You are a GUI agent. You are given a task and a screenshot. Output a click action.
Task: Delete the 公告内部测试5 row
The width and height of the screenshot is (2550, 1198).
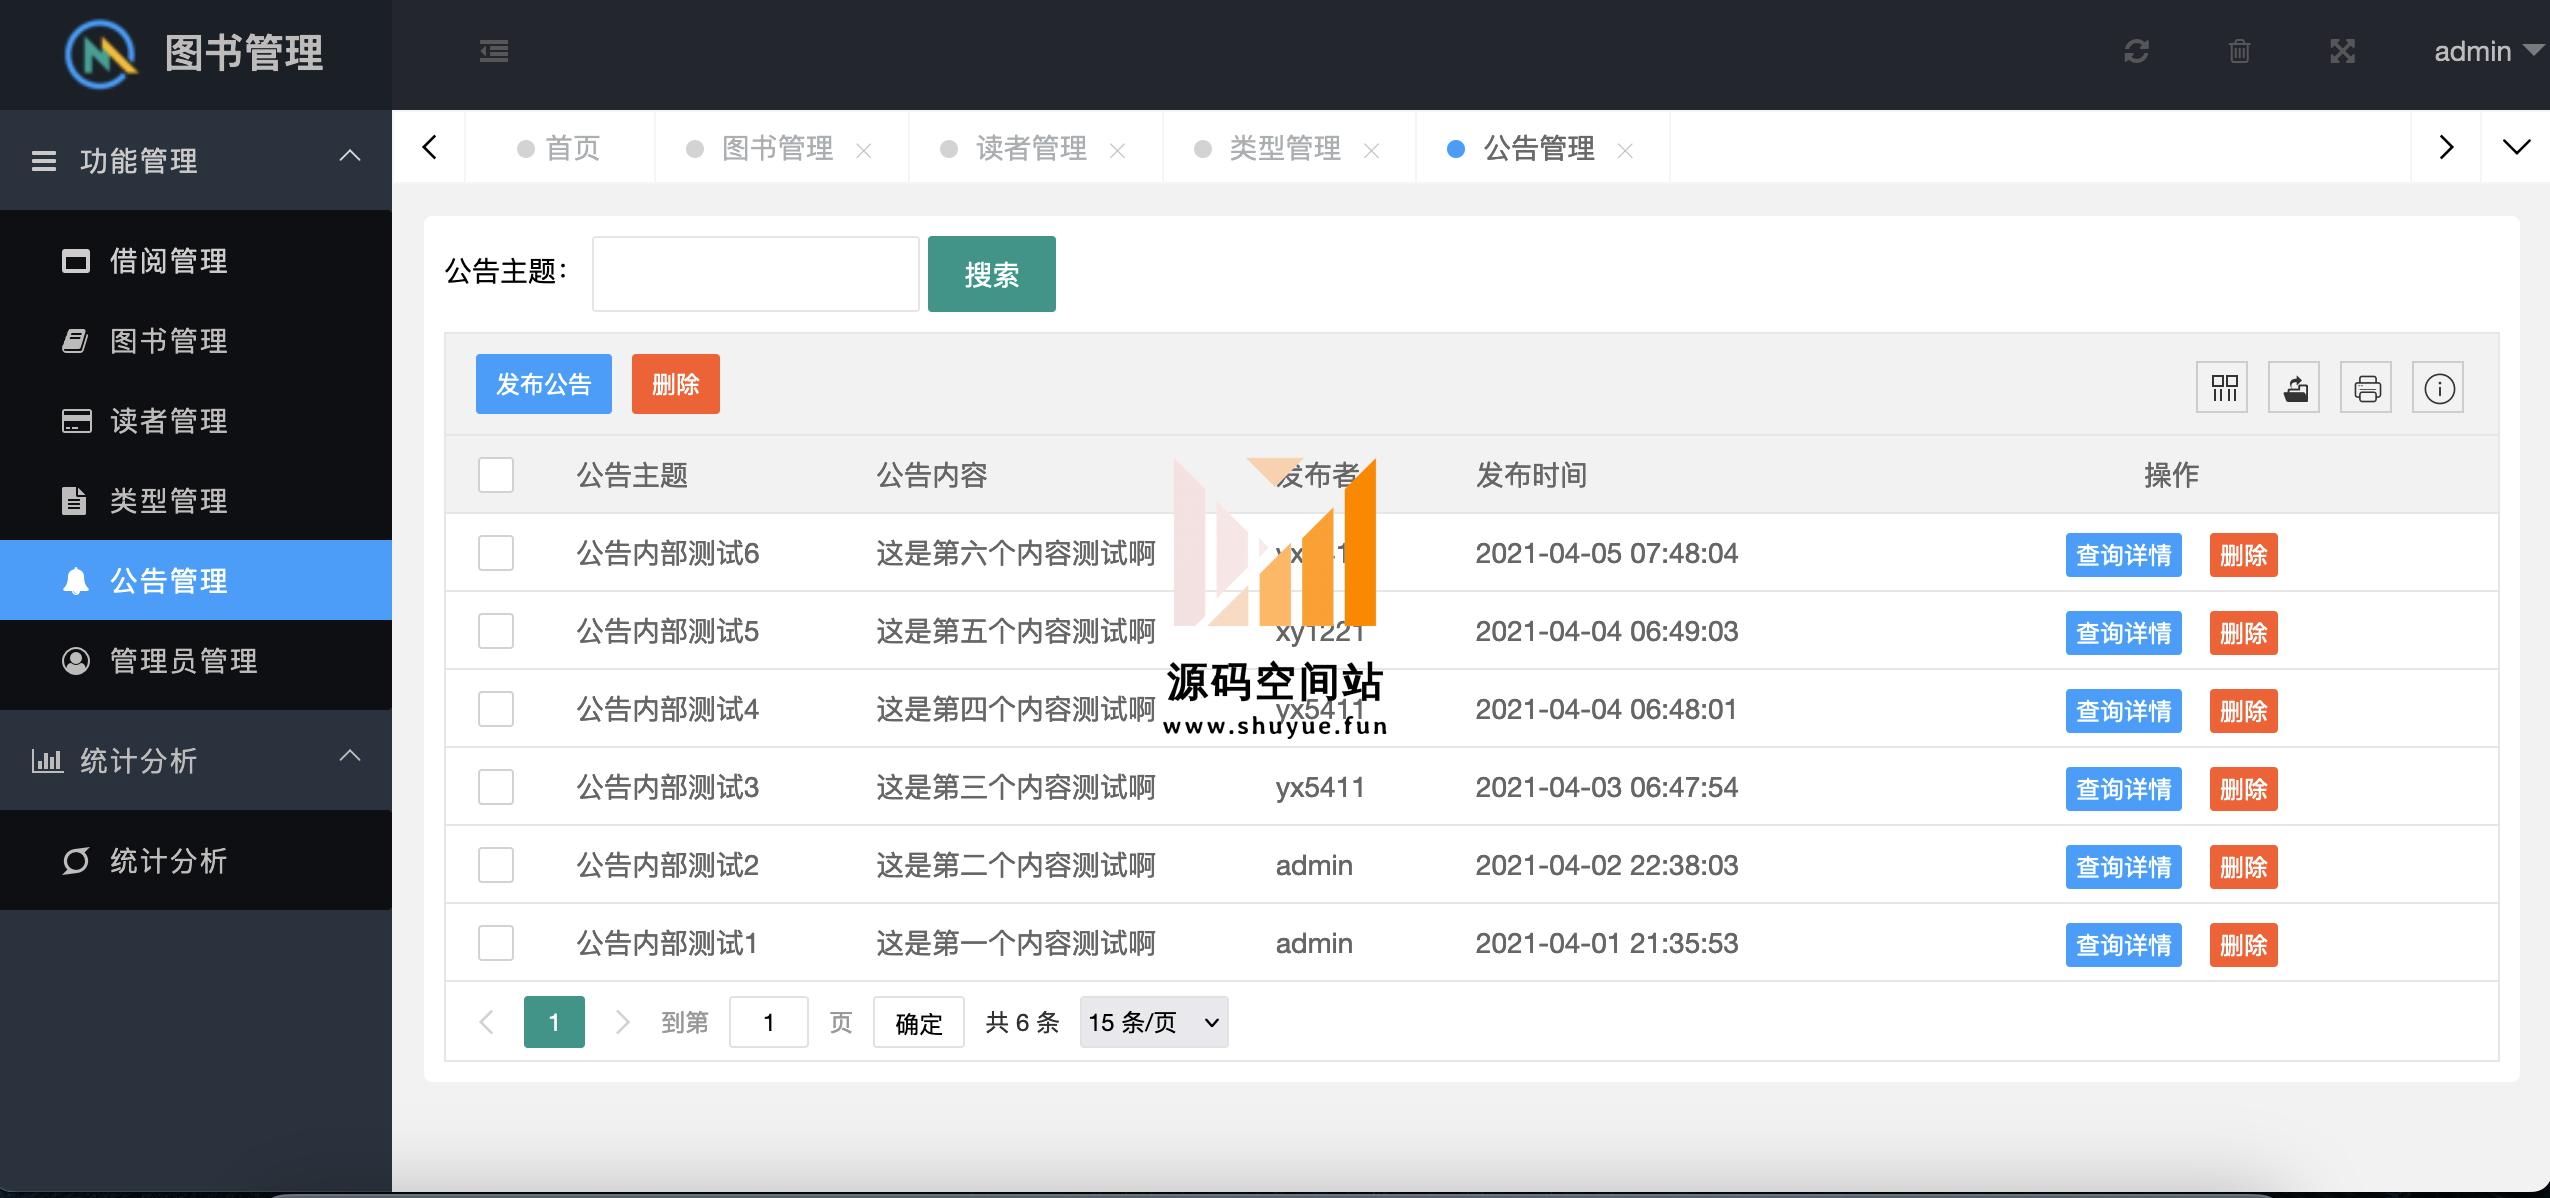pyautogui.click(x=2244, y=633)
